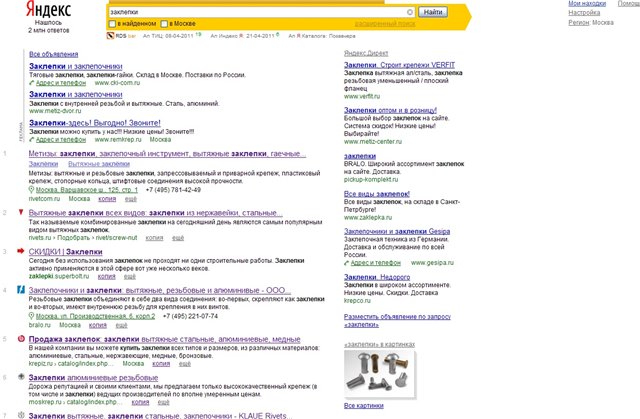Expand 'ещё' for rivetcom.ru result
This screenshot has width=640, height=419.
click(x=131, y=199)
